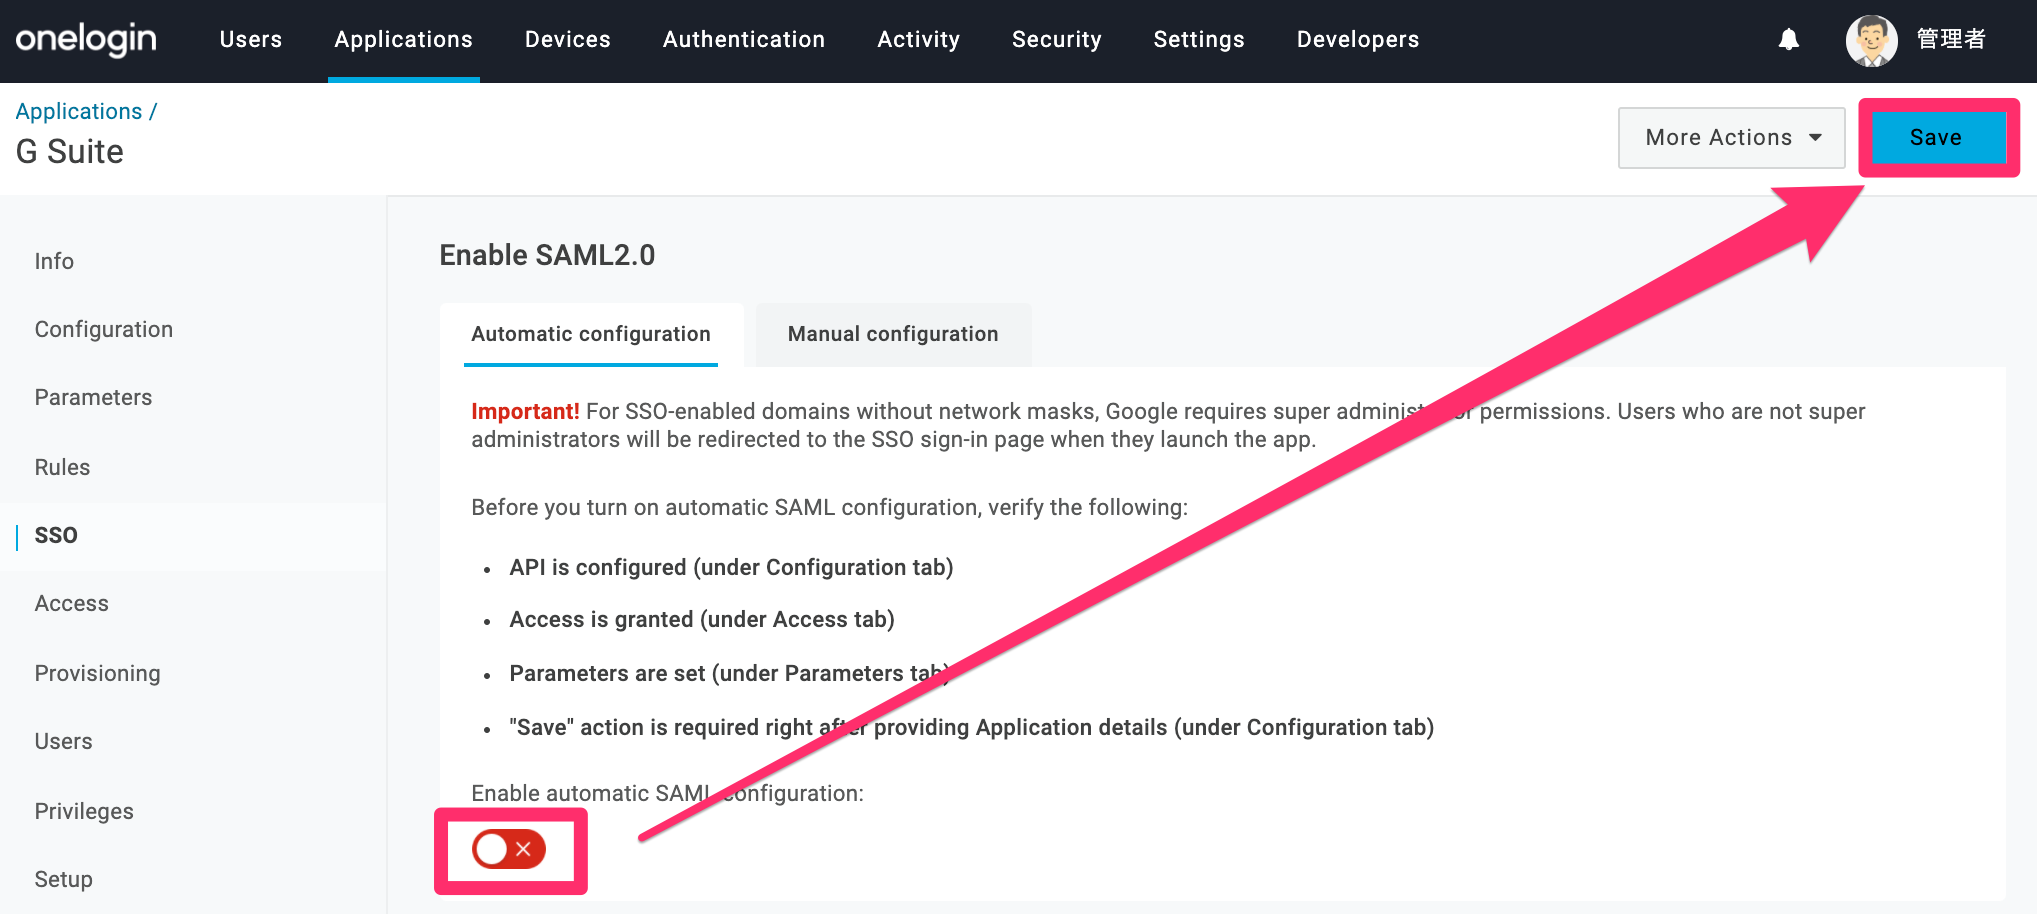Click the 管理者 account name
Viewport: 2037px width, 914px height.
pyautogui.click(x=1951, y=39)
